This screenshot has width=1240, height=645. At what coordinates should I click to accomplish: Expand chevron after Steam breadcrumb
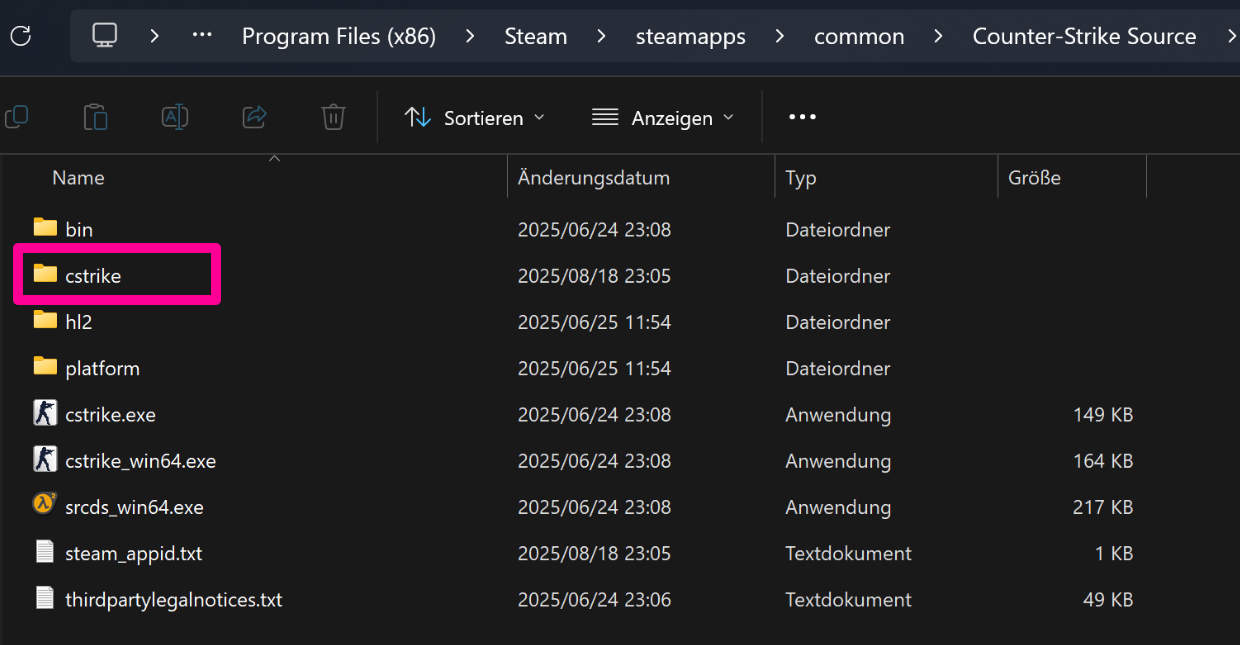tap(601, 36)
